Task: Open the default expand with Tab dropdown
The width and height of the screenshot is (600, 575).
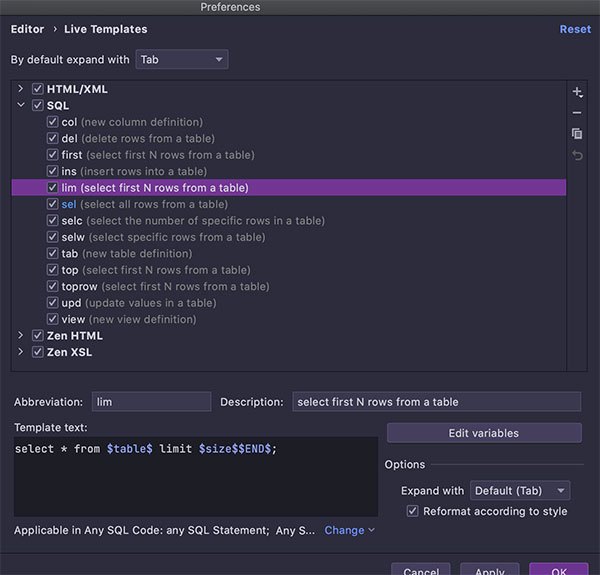Action: (x=182, y=60)
